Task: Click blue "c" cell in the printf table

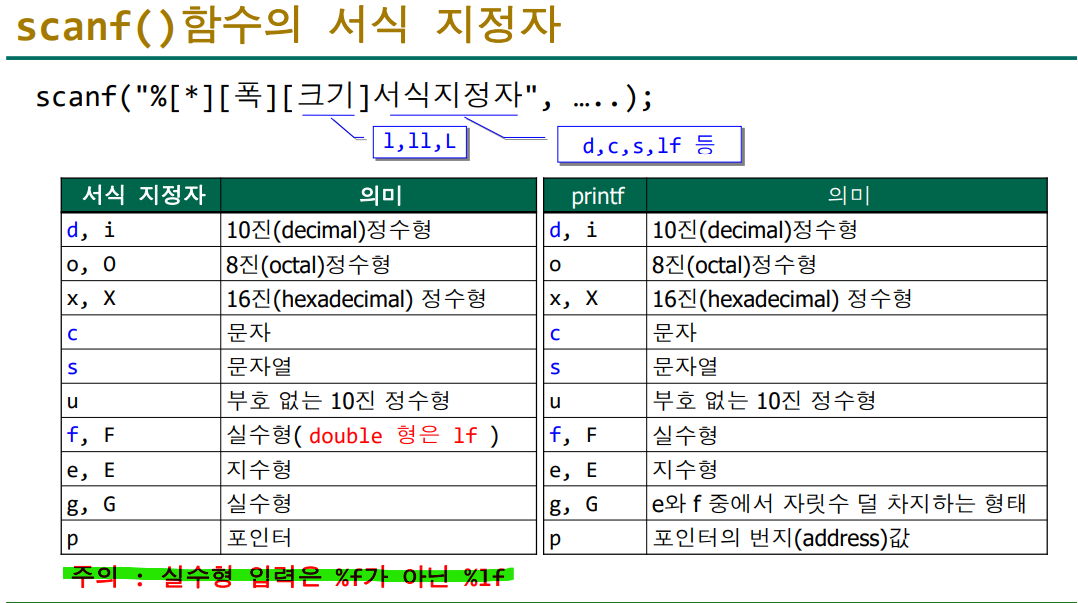Action: point(595,333)
